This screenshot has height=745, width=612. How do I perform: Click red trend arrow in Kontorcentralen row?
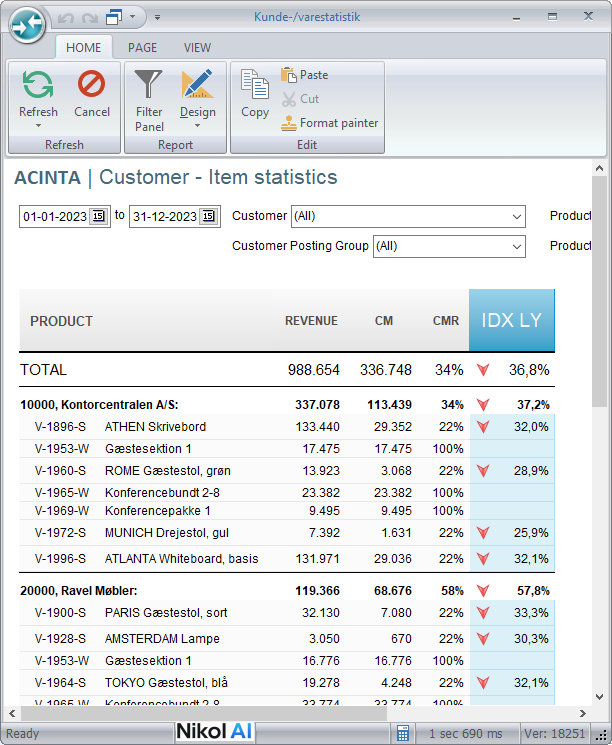tap(483, 405)
